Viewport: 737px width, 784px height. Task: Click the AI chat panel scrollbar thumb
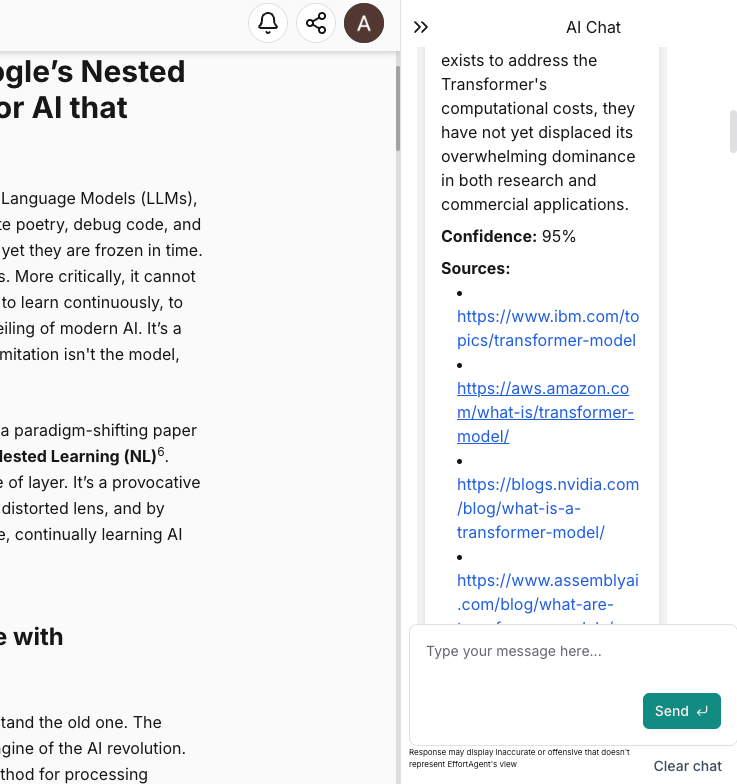tap(733, 130)
